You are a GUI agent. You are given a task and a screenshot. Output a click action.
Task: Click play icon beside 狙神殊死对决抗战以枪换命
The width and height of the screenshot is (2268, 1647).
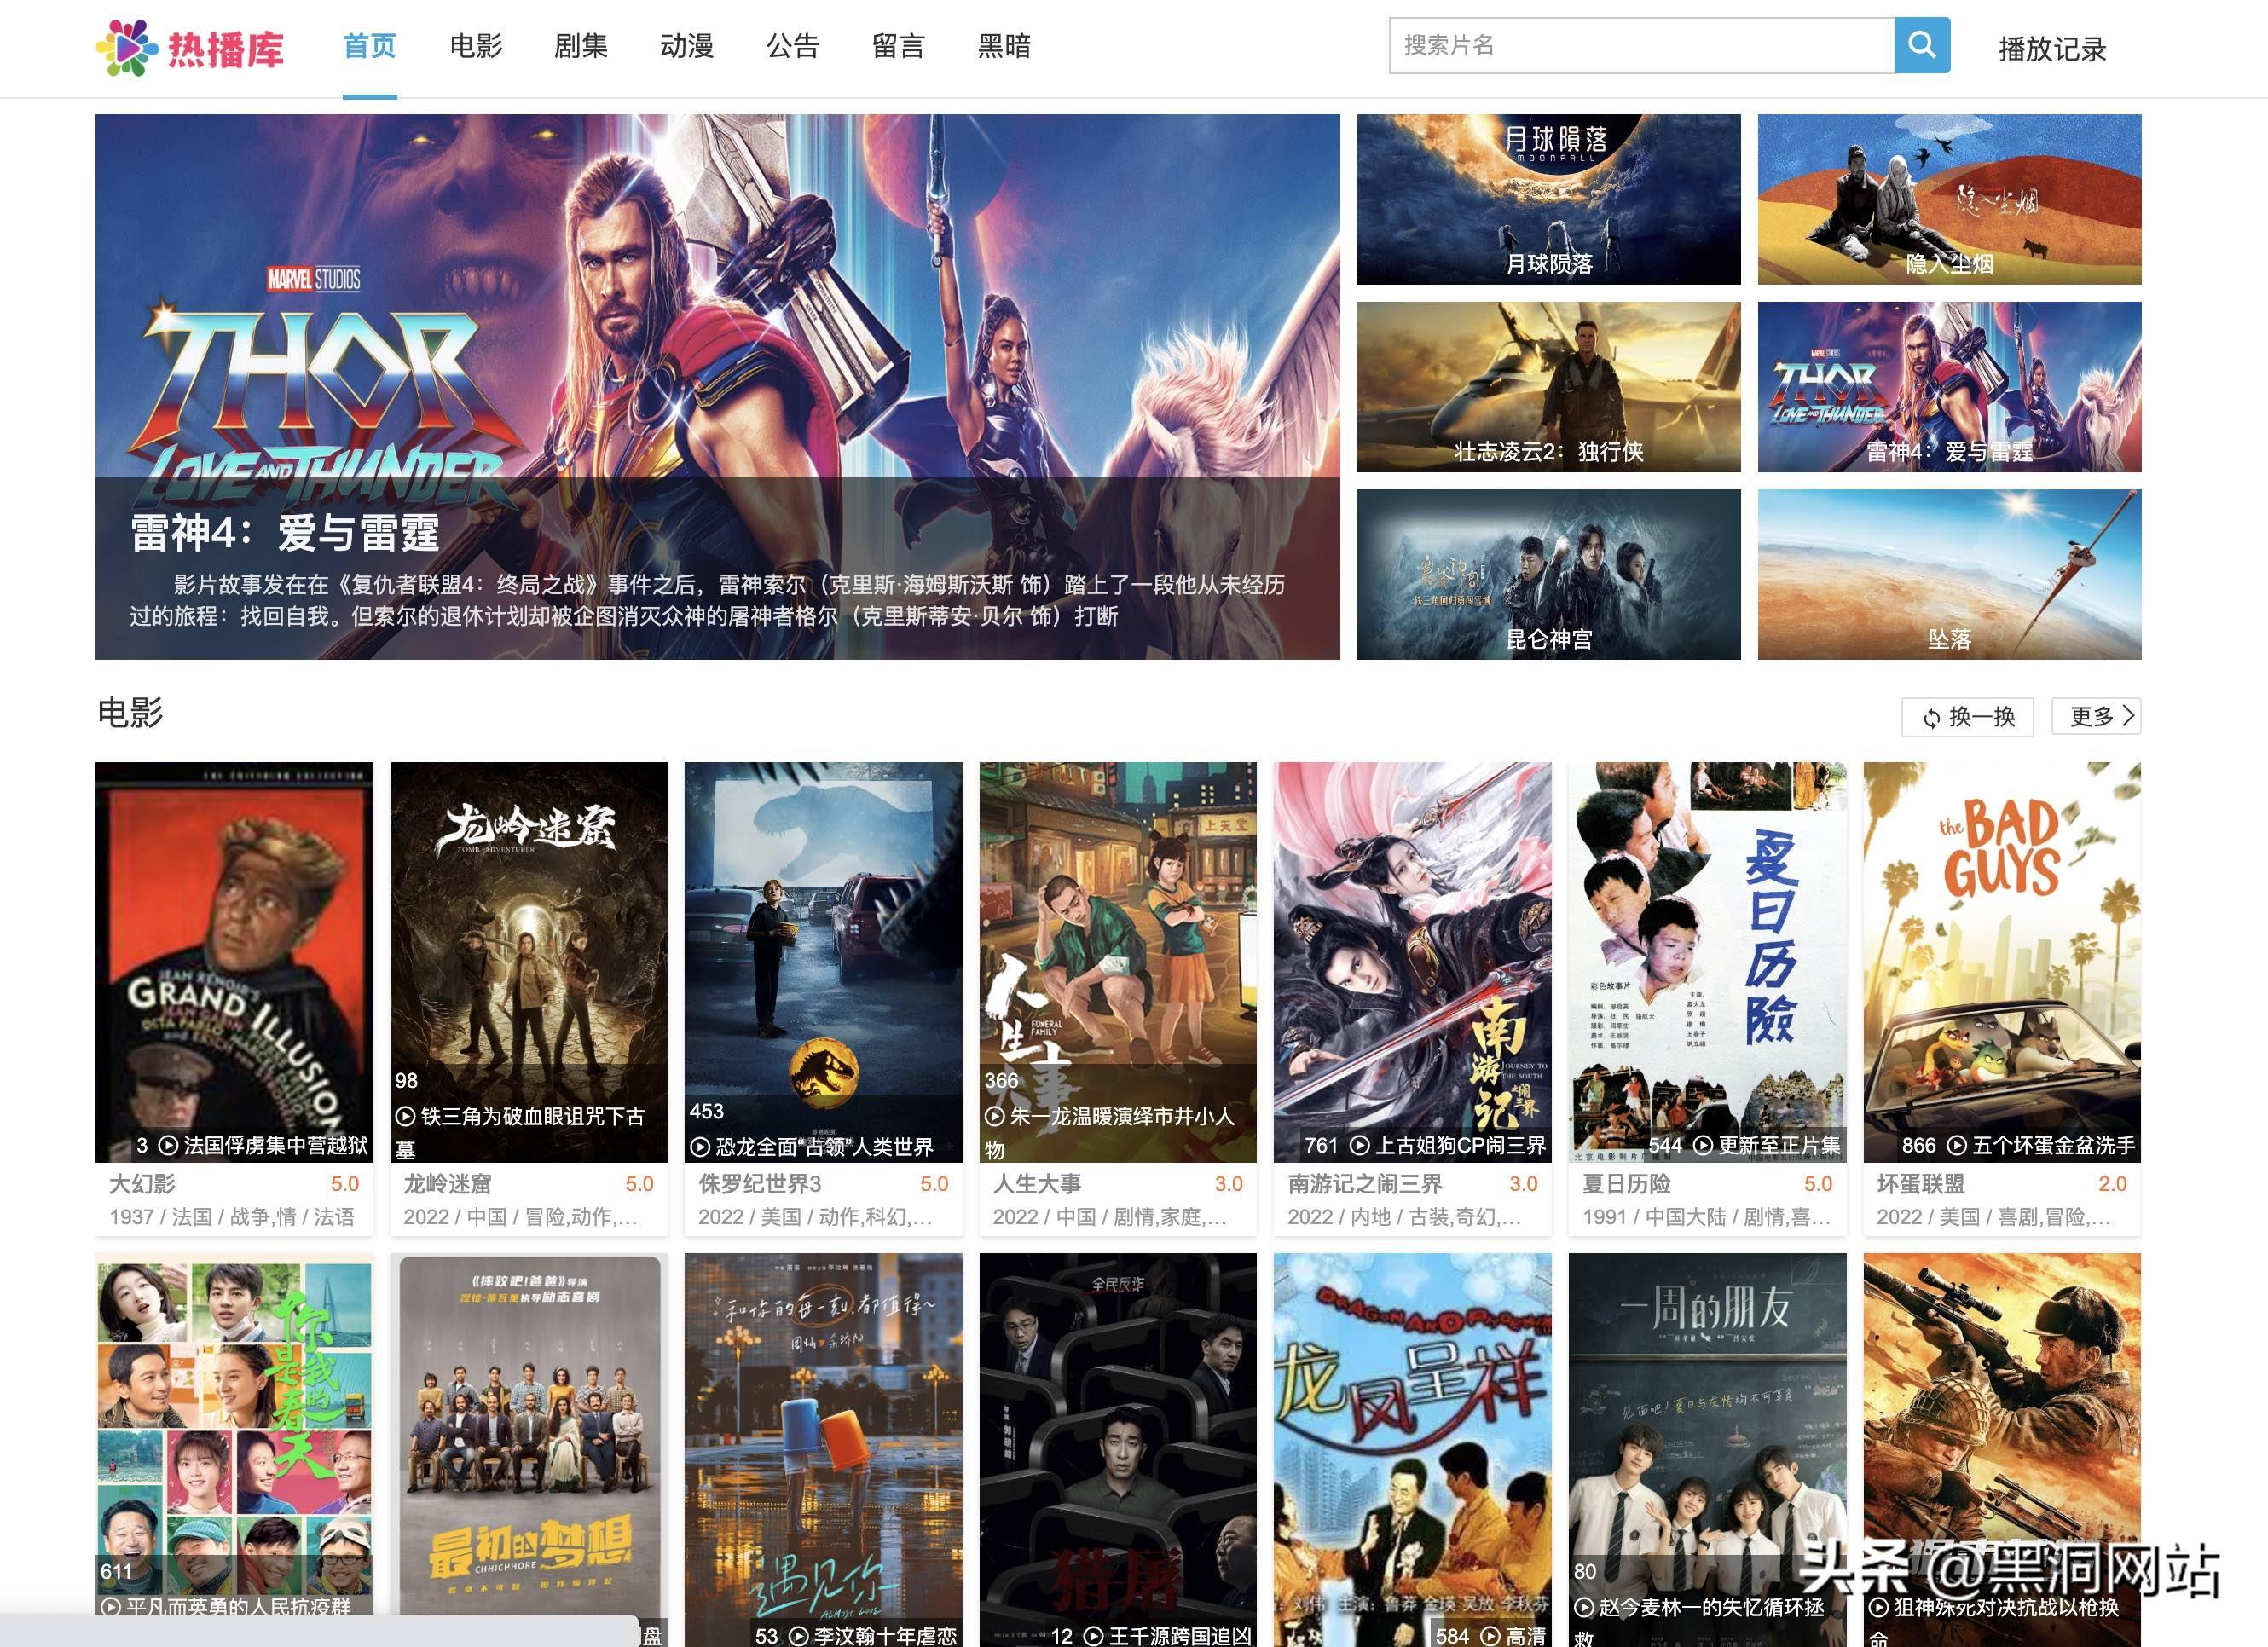pos(1878,1607)
